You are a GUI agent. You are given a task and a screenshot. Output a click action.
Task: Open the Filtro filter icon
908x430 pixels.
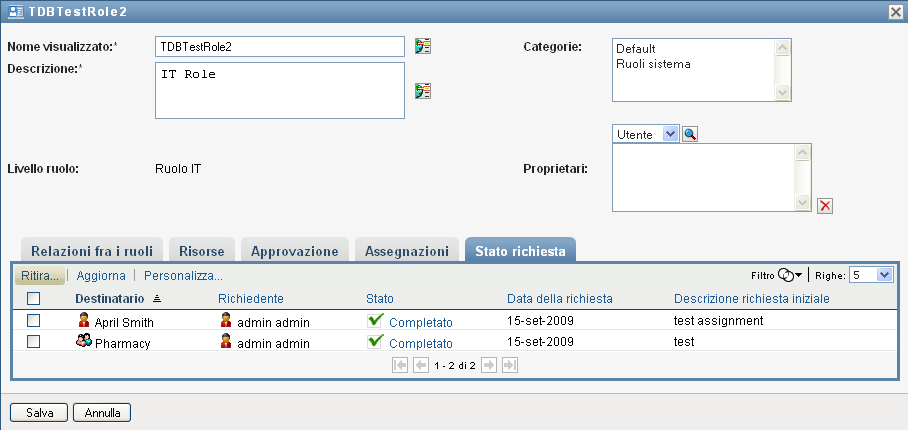coord(789,275)
